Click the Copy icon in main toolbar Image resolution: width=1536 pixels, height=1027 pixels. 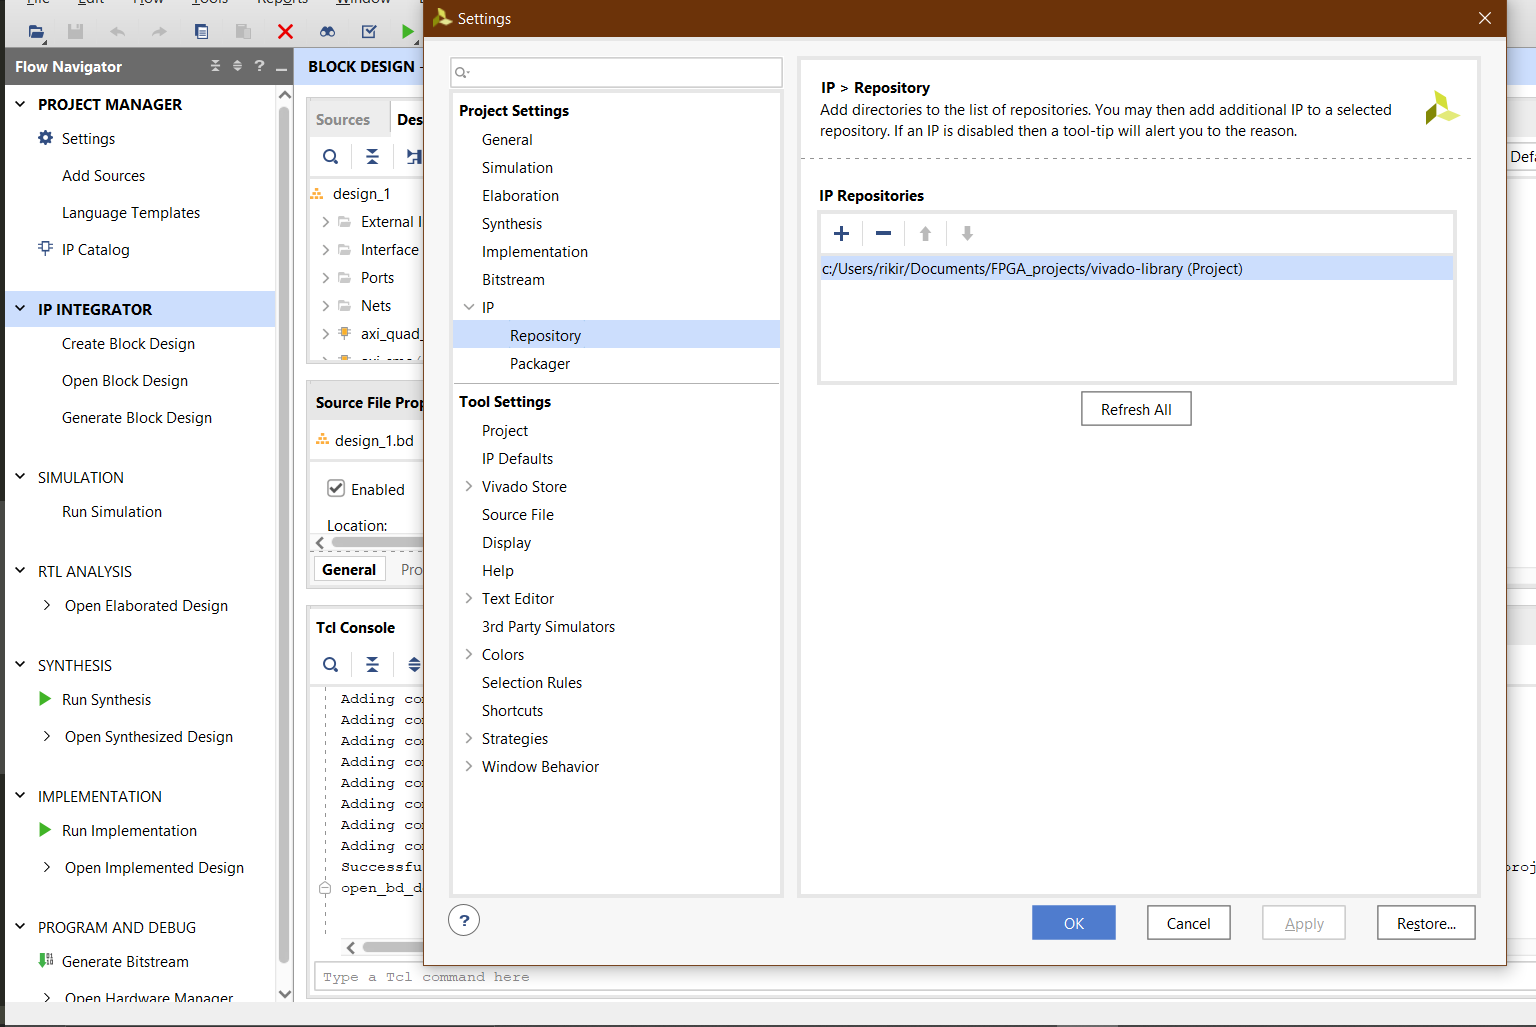point(201,31)
